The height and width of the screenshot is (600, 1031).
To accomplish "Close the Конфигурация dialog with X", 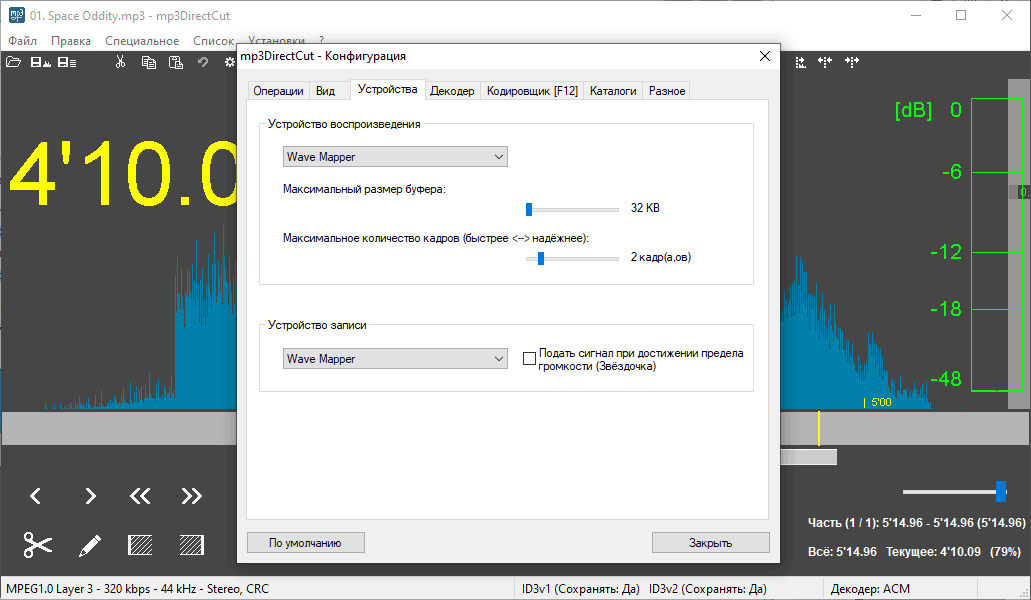I will pos(765,57).
